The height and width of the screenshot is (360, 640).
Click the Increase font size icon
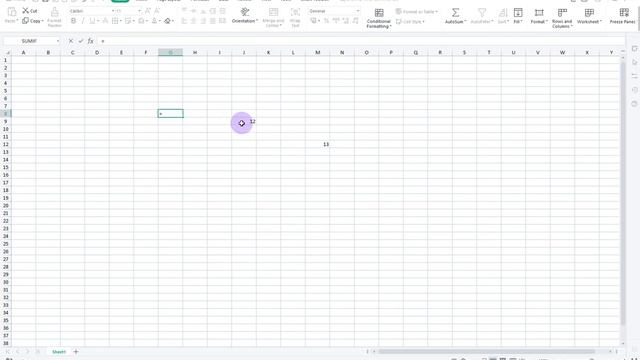click(148, 11)
